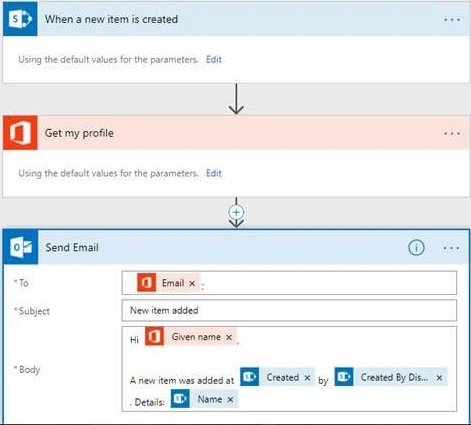Viewport: 471px width, 425px height.
Task: Open ellipsis menu for Get my profile
Action: click(x=452, y=134)
